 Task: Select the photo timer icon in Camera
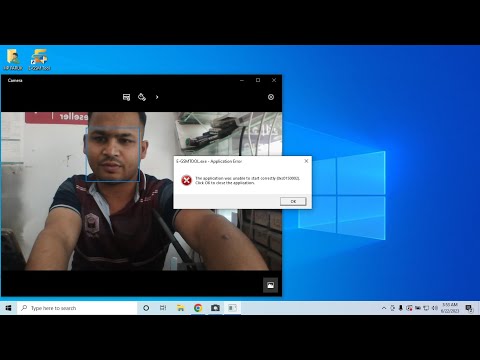click(x=142, y=97)
